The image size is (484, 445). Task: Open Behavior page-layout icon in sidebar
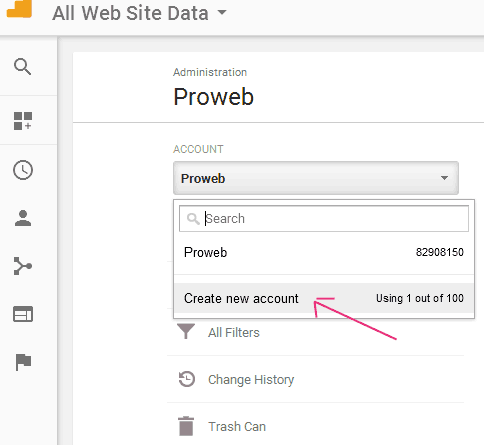tap(23, 314)
